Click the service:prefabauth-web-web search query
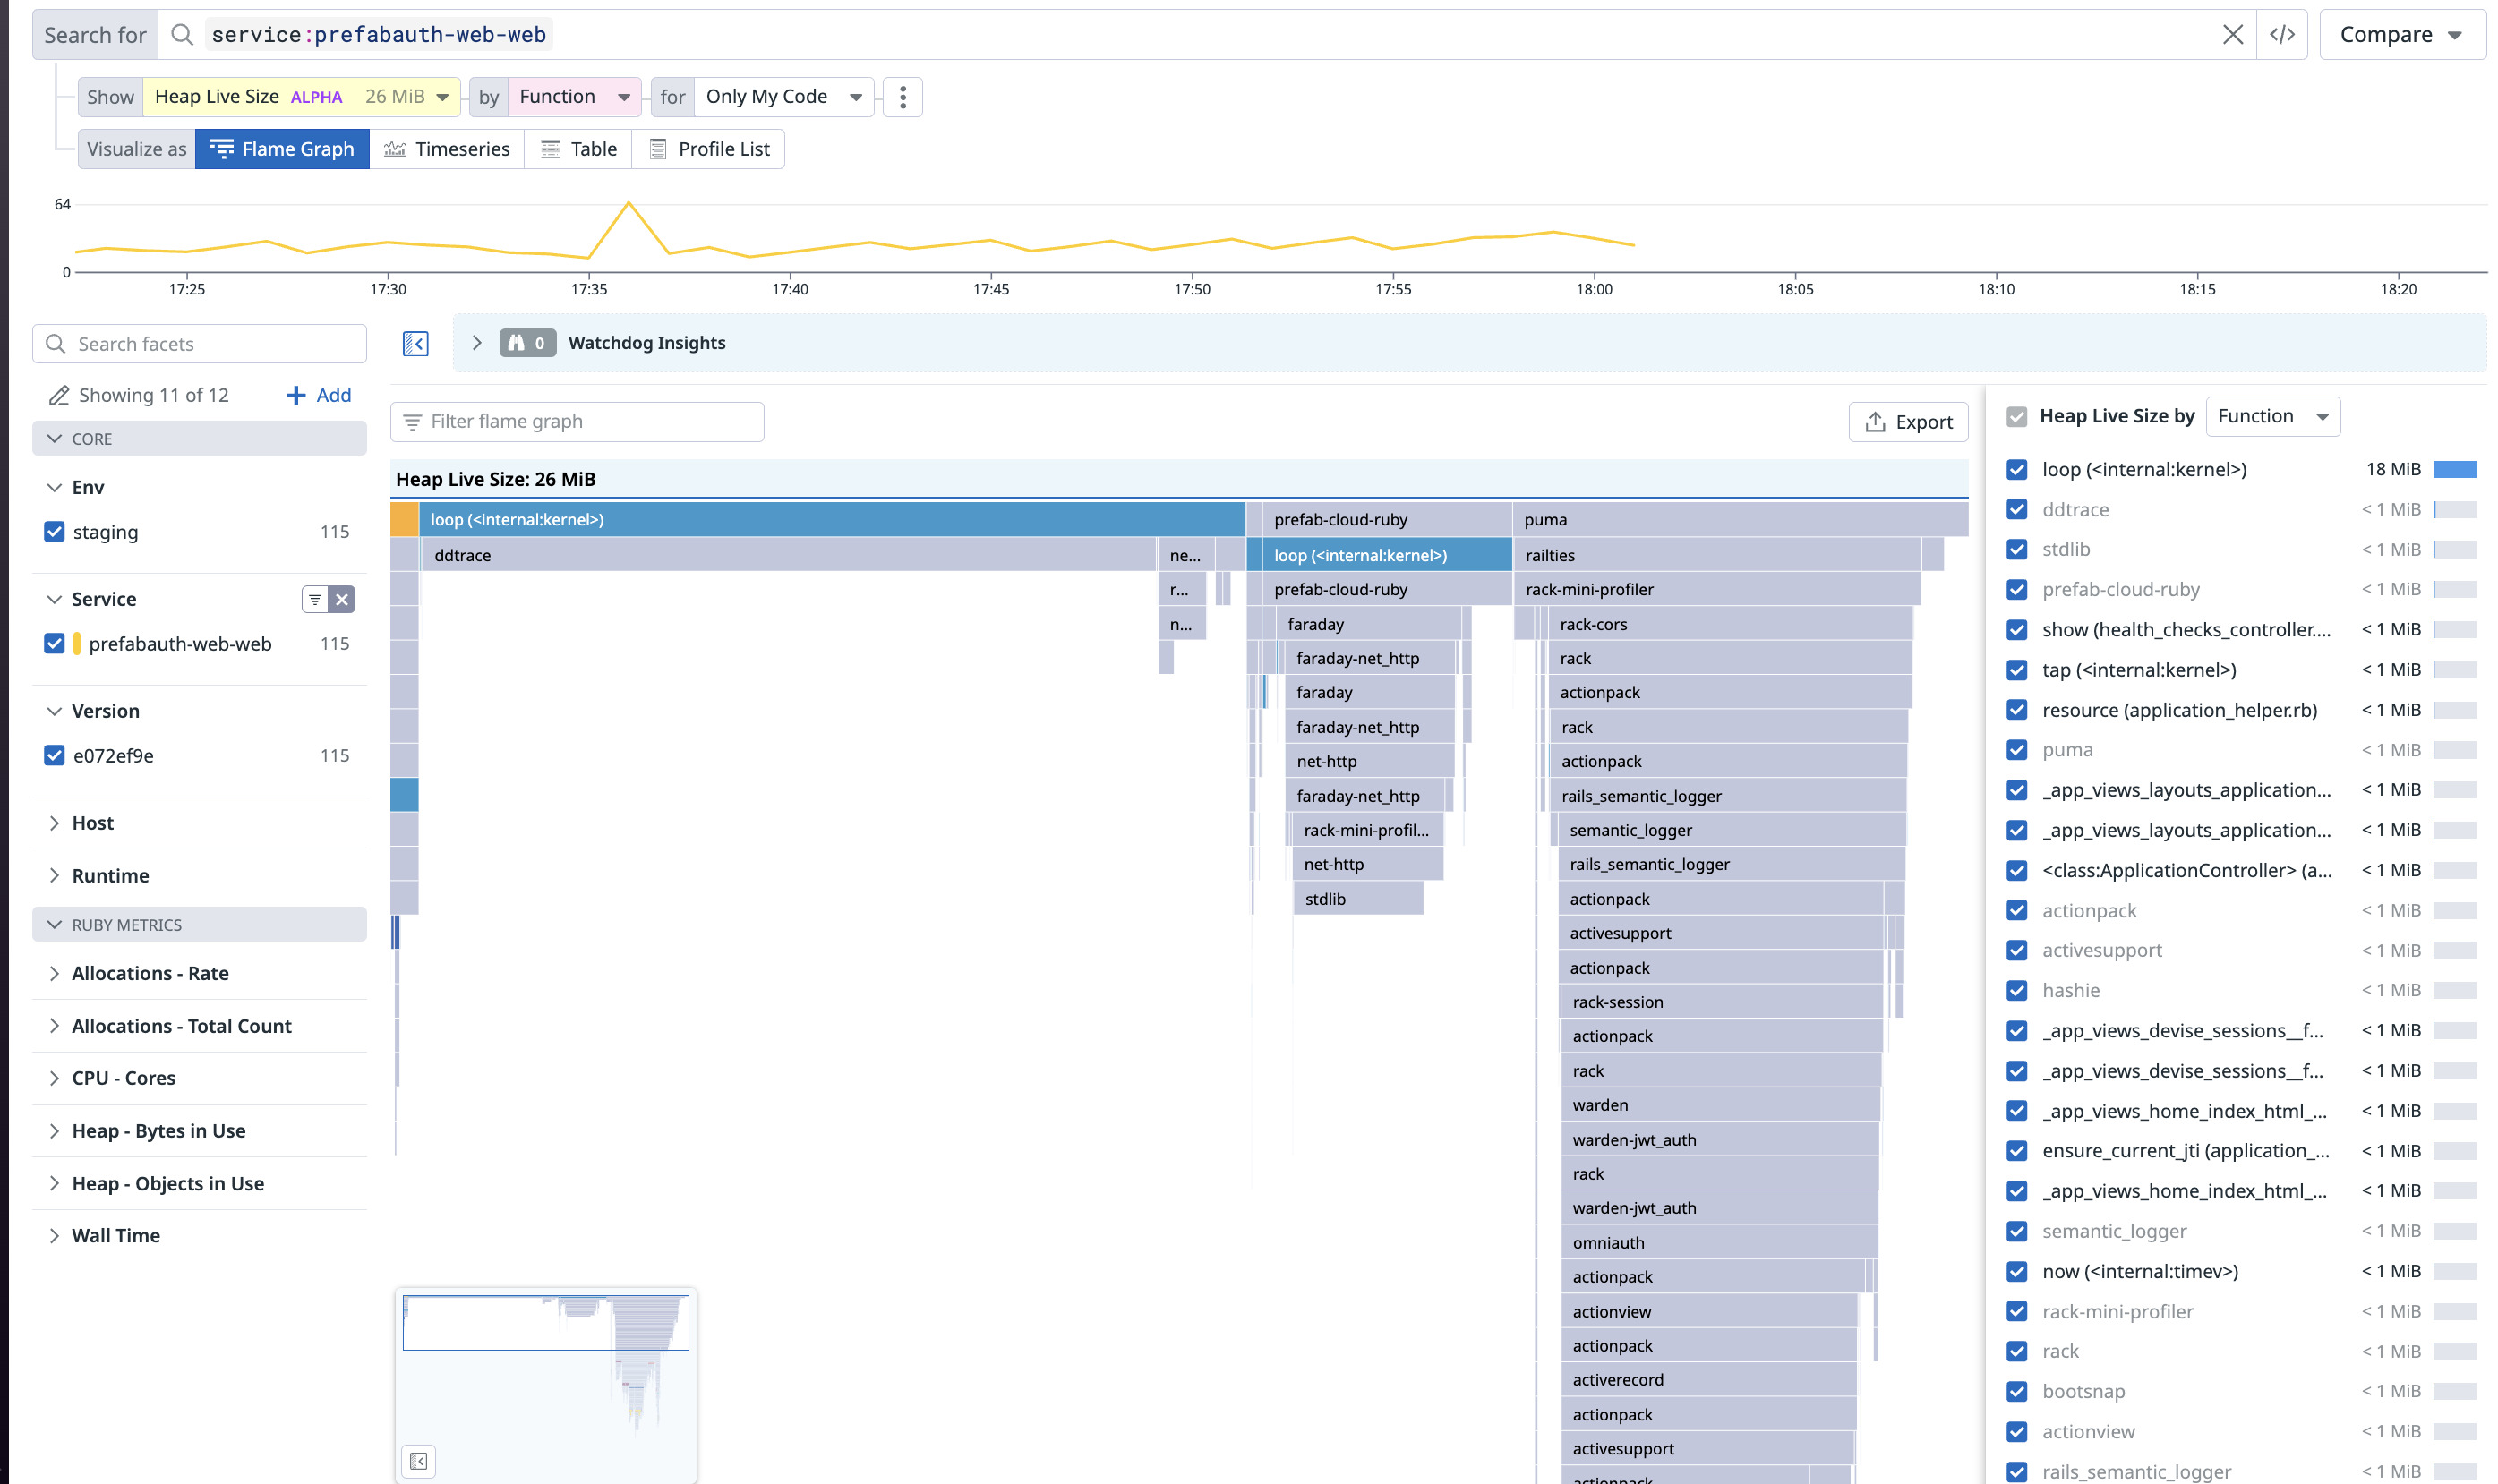This screenshot has height=1484, width=2498. (379, 35)
